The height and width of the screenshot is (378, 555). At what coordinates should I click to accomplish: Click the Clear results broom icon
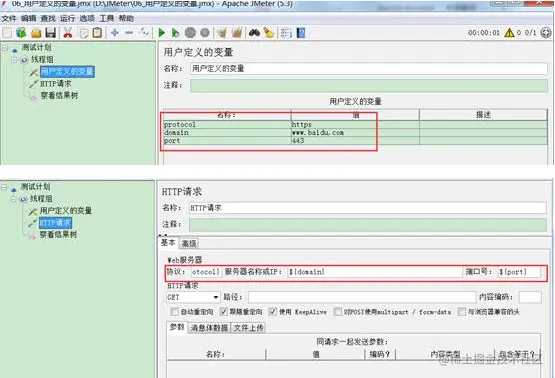pos(222,33)
